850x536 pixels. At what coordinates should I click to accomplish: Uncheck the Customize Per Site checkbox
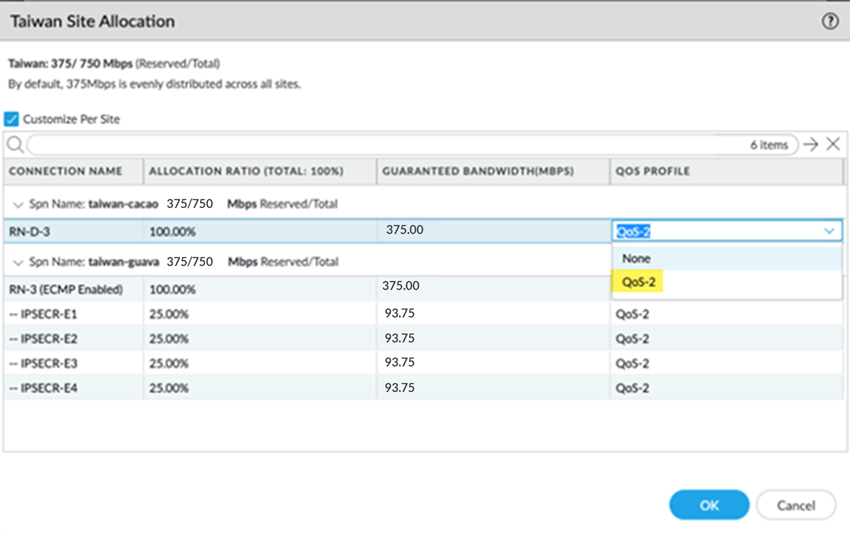[12, 119]
